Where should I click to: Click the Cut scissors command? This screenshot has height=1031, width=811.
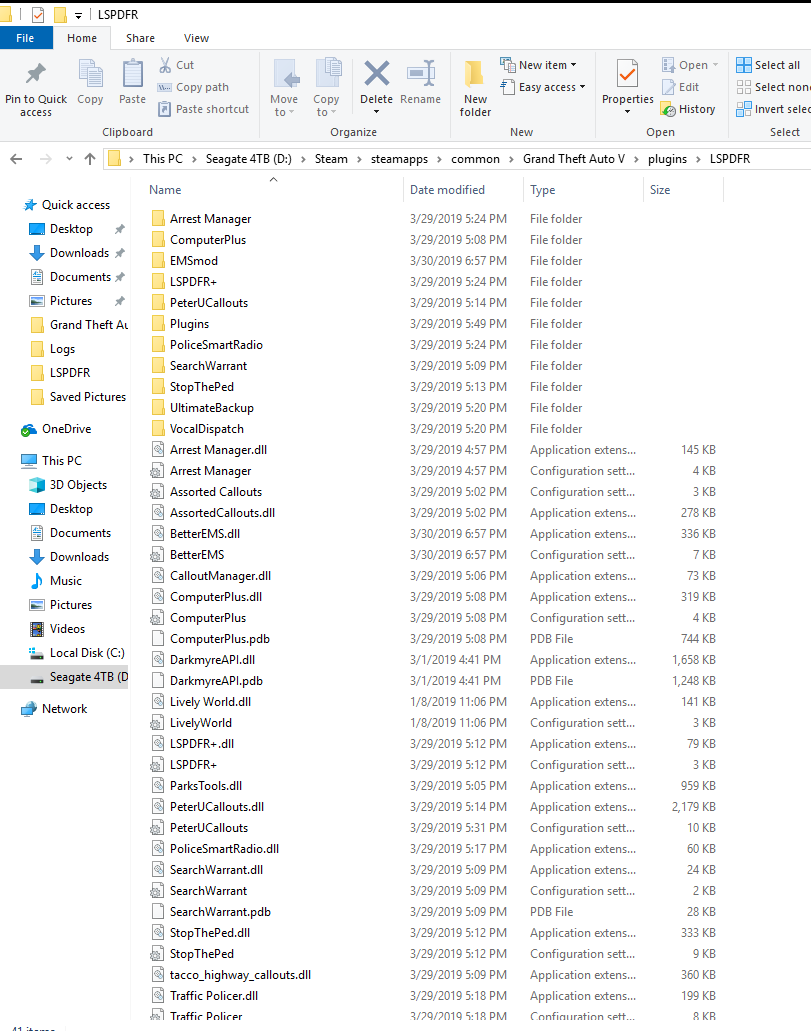176,65
